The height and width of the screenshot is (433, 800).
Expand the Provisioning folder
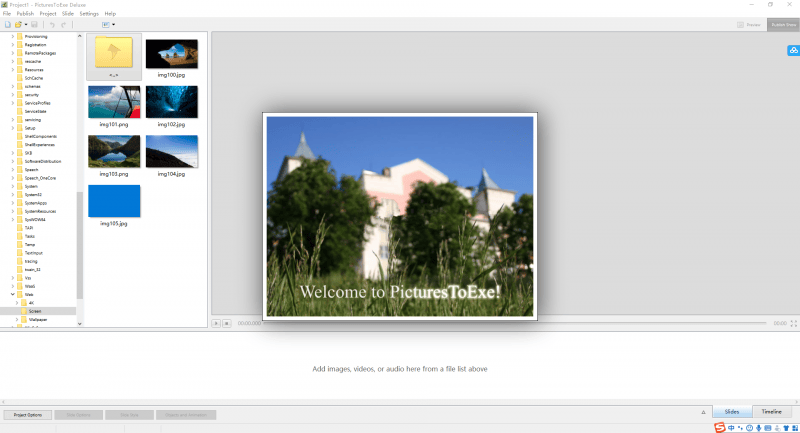pos(13,36)
